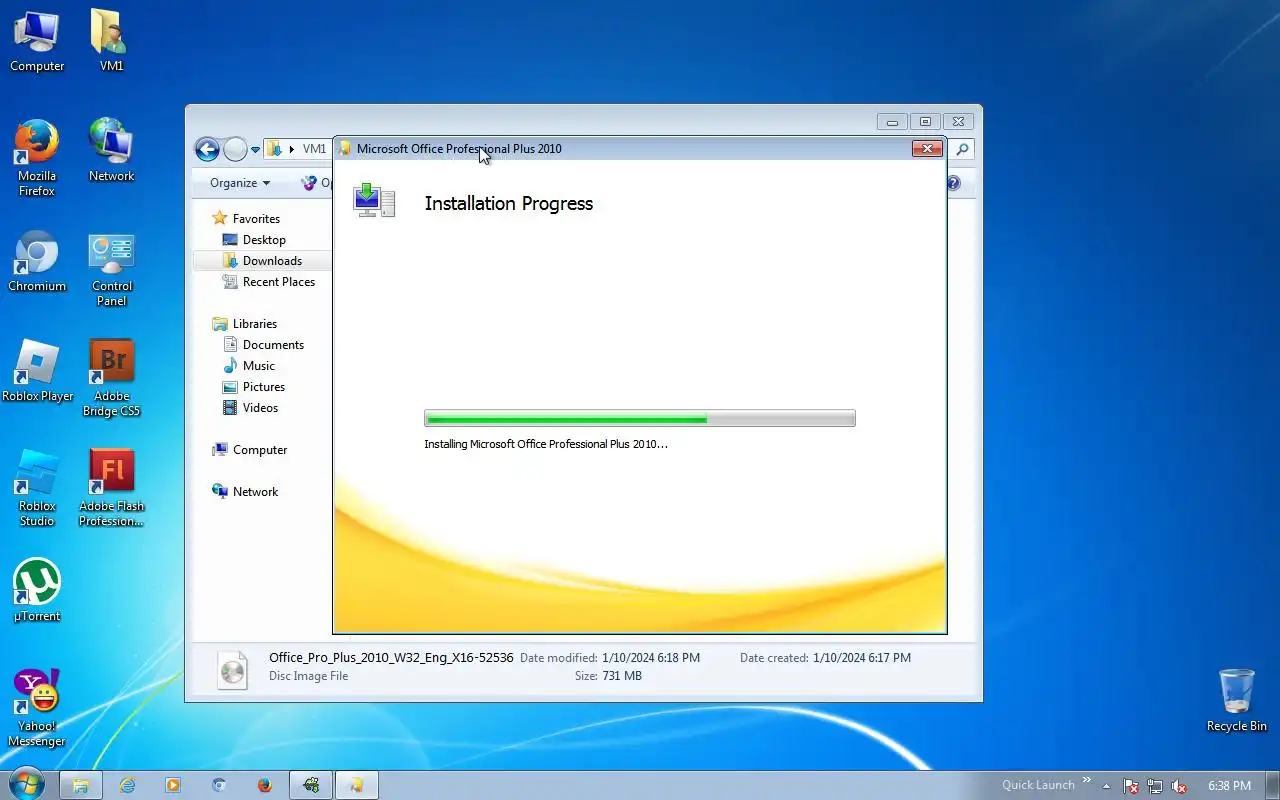Launch Adobe Flash Professional shortcut
The width and height of the screenshot is (1280, 800).
pyautogui.click(x=111, y=489)
